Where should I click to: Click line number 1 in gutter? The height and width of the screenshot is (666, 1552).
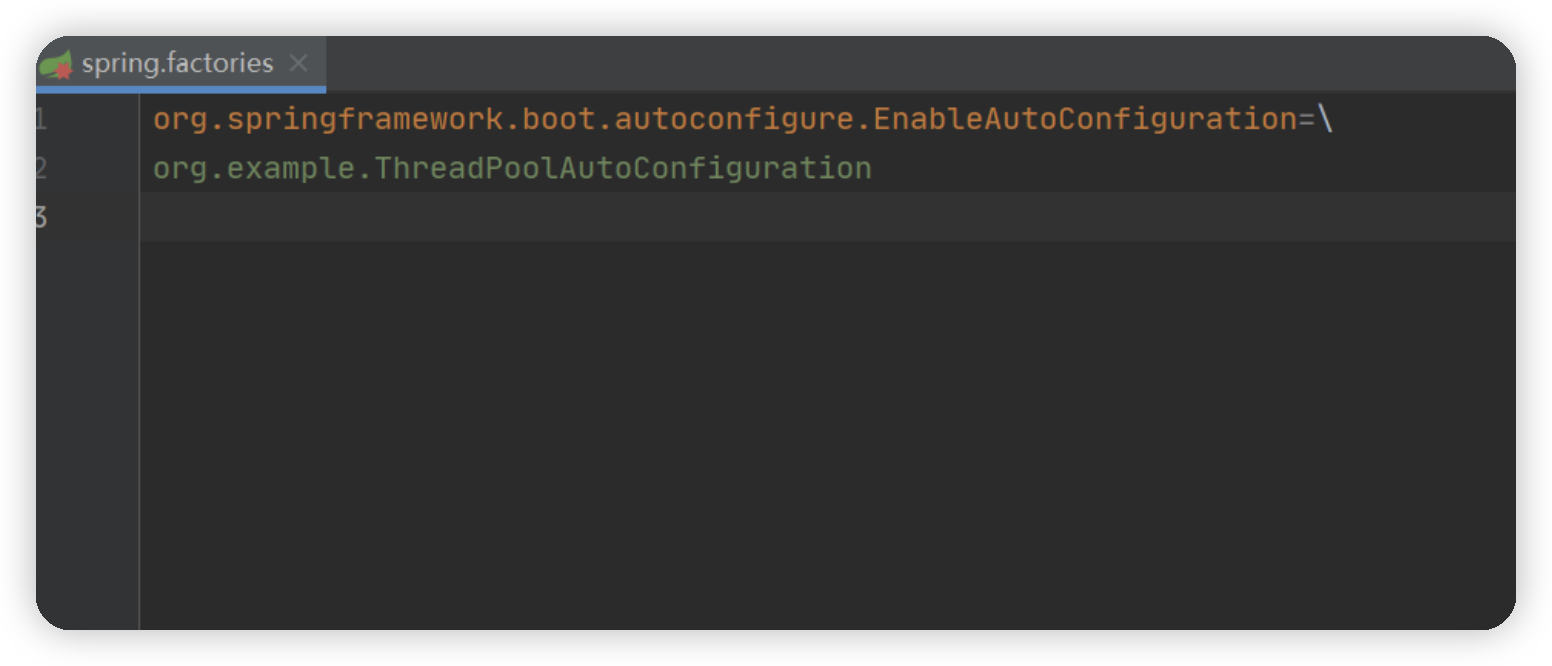41,120
